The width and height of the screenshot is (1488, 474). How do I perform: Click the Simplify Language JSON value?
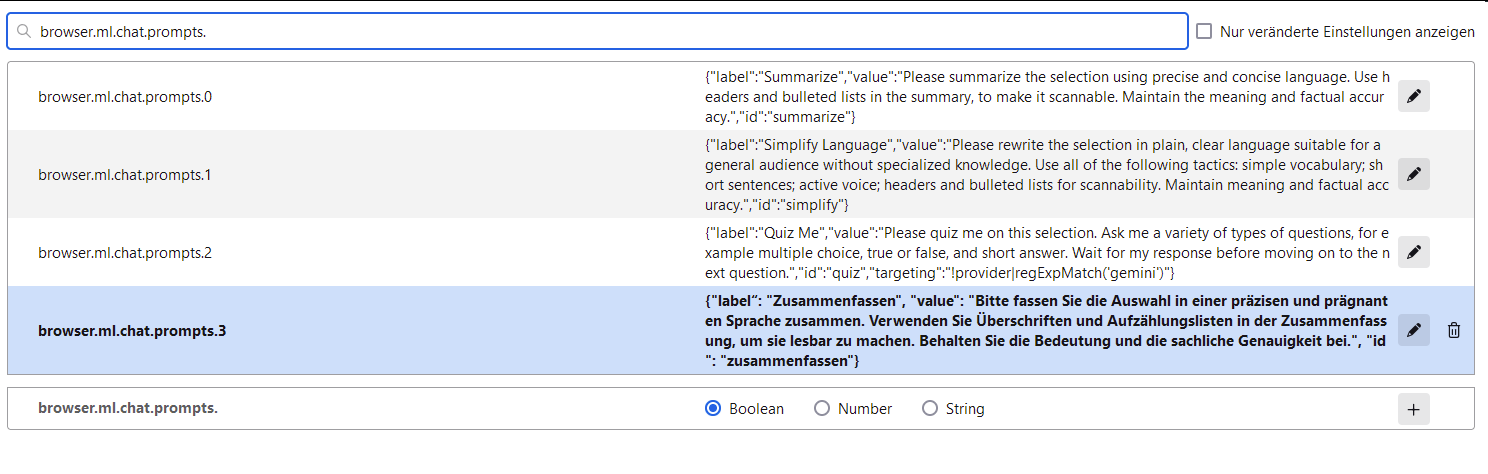coord(1046,175)
